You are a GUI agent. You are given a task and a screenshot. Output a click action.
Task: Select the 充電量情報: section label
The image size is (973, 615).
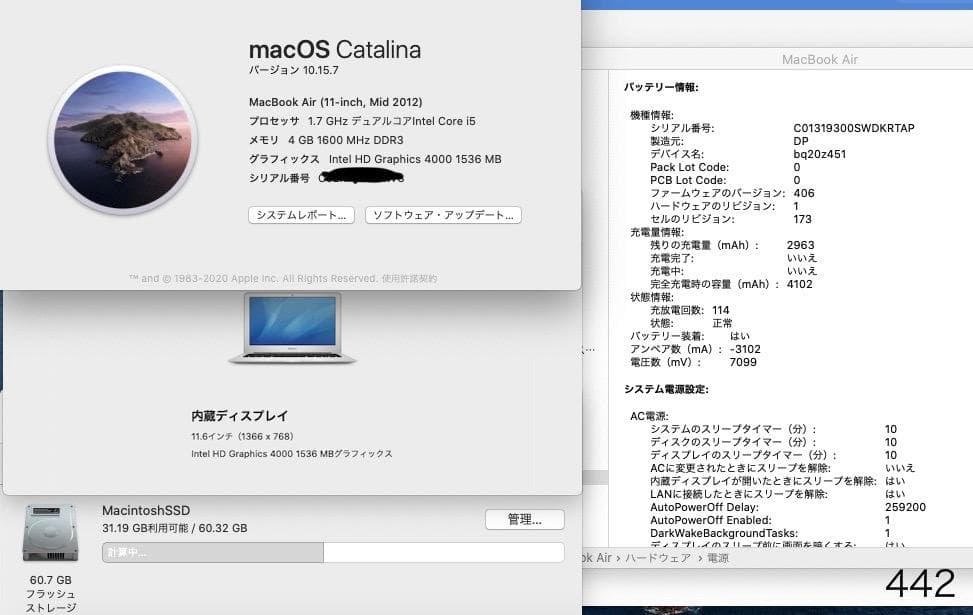657,232
